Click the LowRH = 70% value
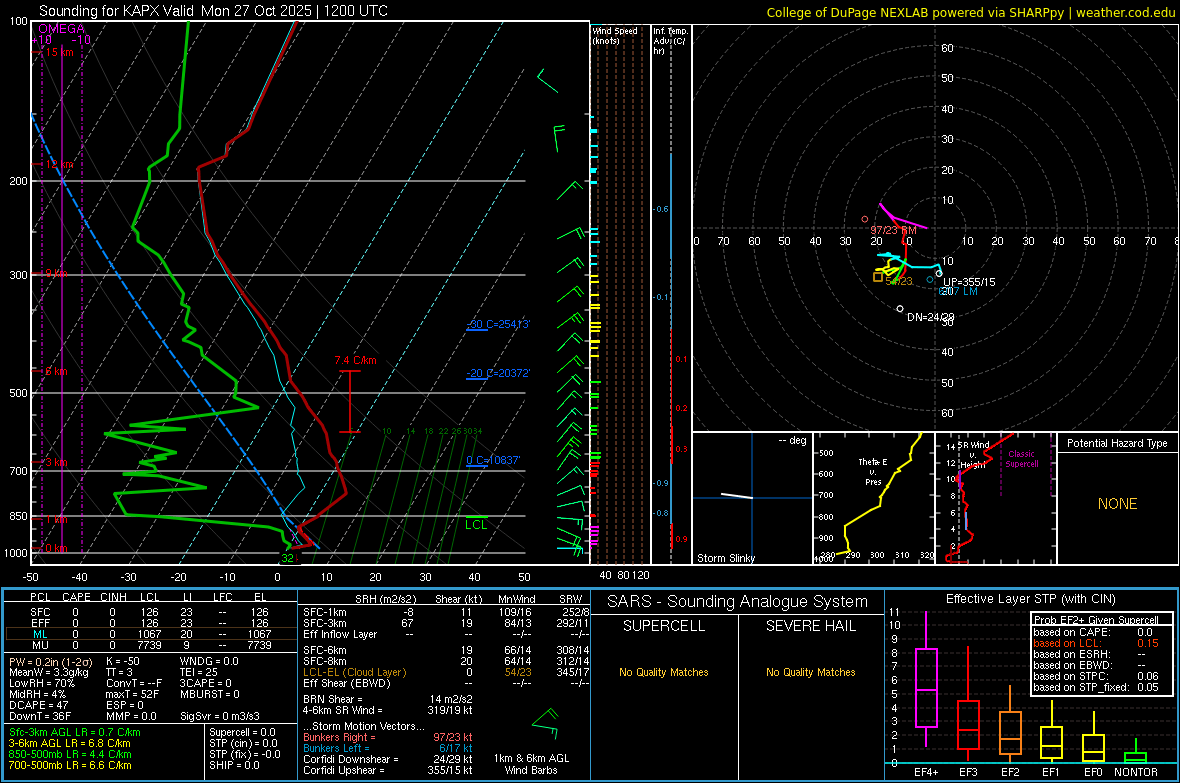This screenshot has width=1180, height=783. (42, 683)
